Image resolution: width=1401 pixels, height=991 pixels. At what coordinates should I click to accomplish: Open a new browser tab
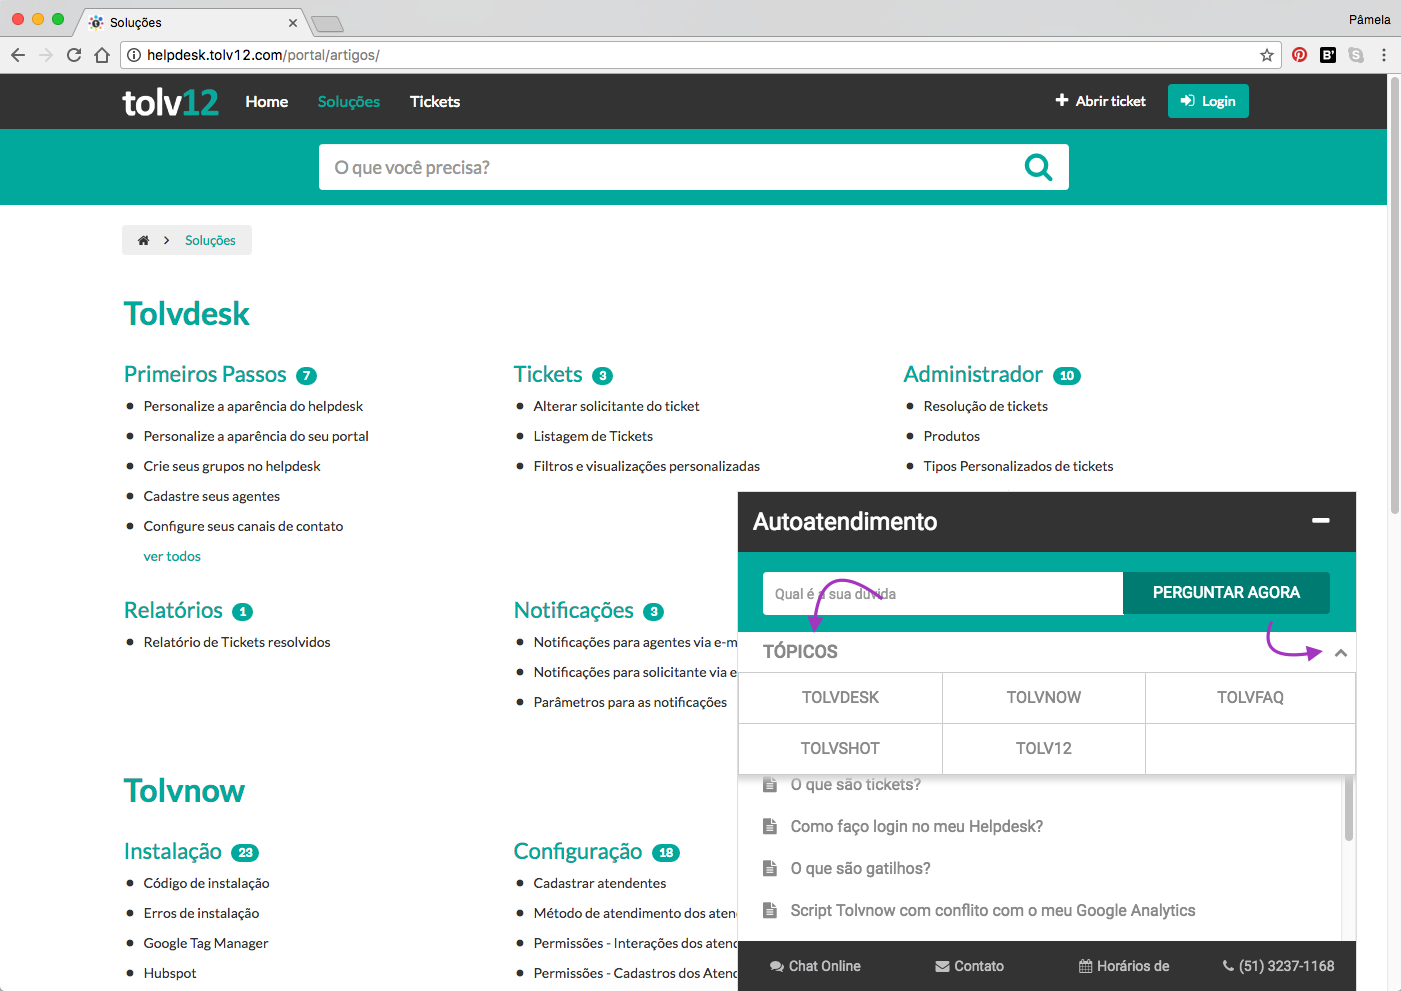tap(327, 23)
